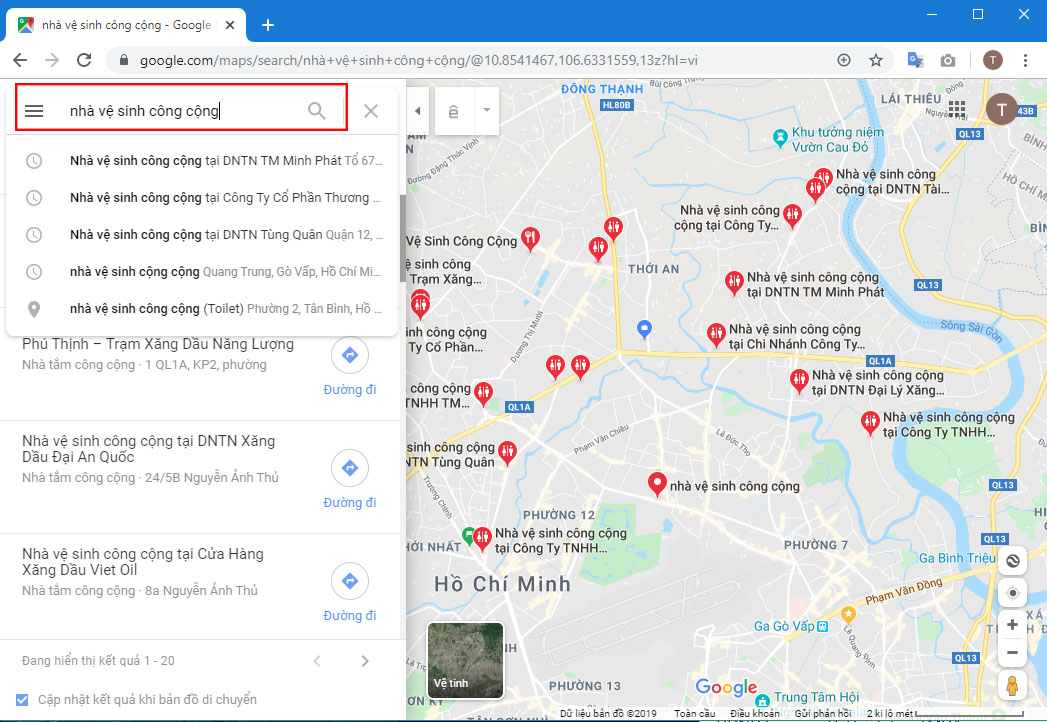Go to previous page of results
The width and height of the screenshot is (1047, 722).
click(x=317, y=661)
